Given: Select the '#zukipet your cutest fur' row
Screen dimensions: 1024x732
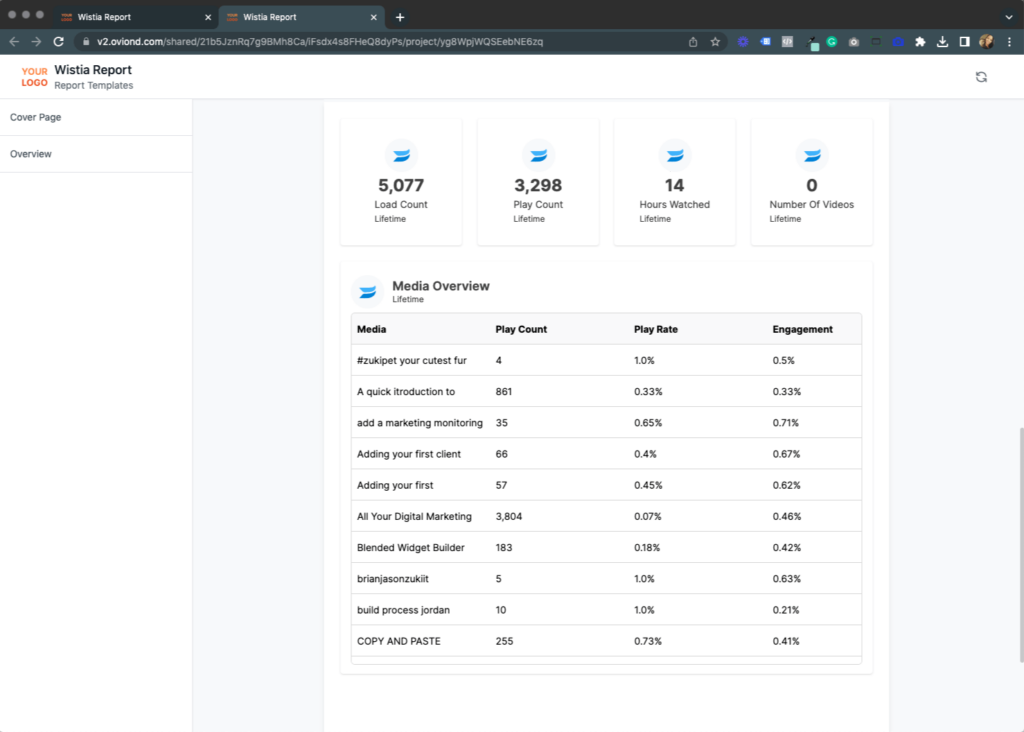Looking at the screenshot, I should pos(606,360).
